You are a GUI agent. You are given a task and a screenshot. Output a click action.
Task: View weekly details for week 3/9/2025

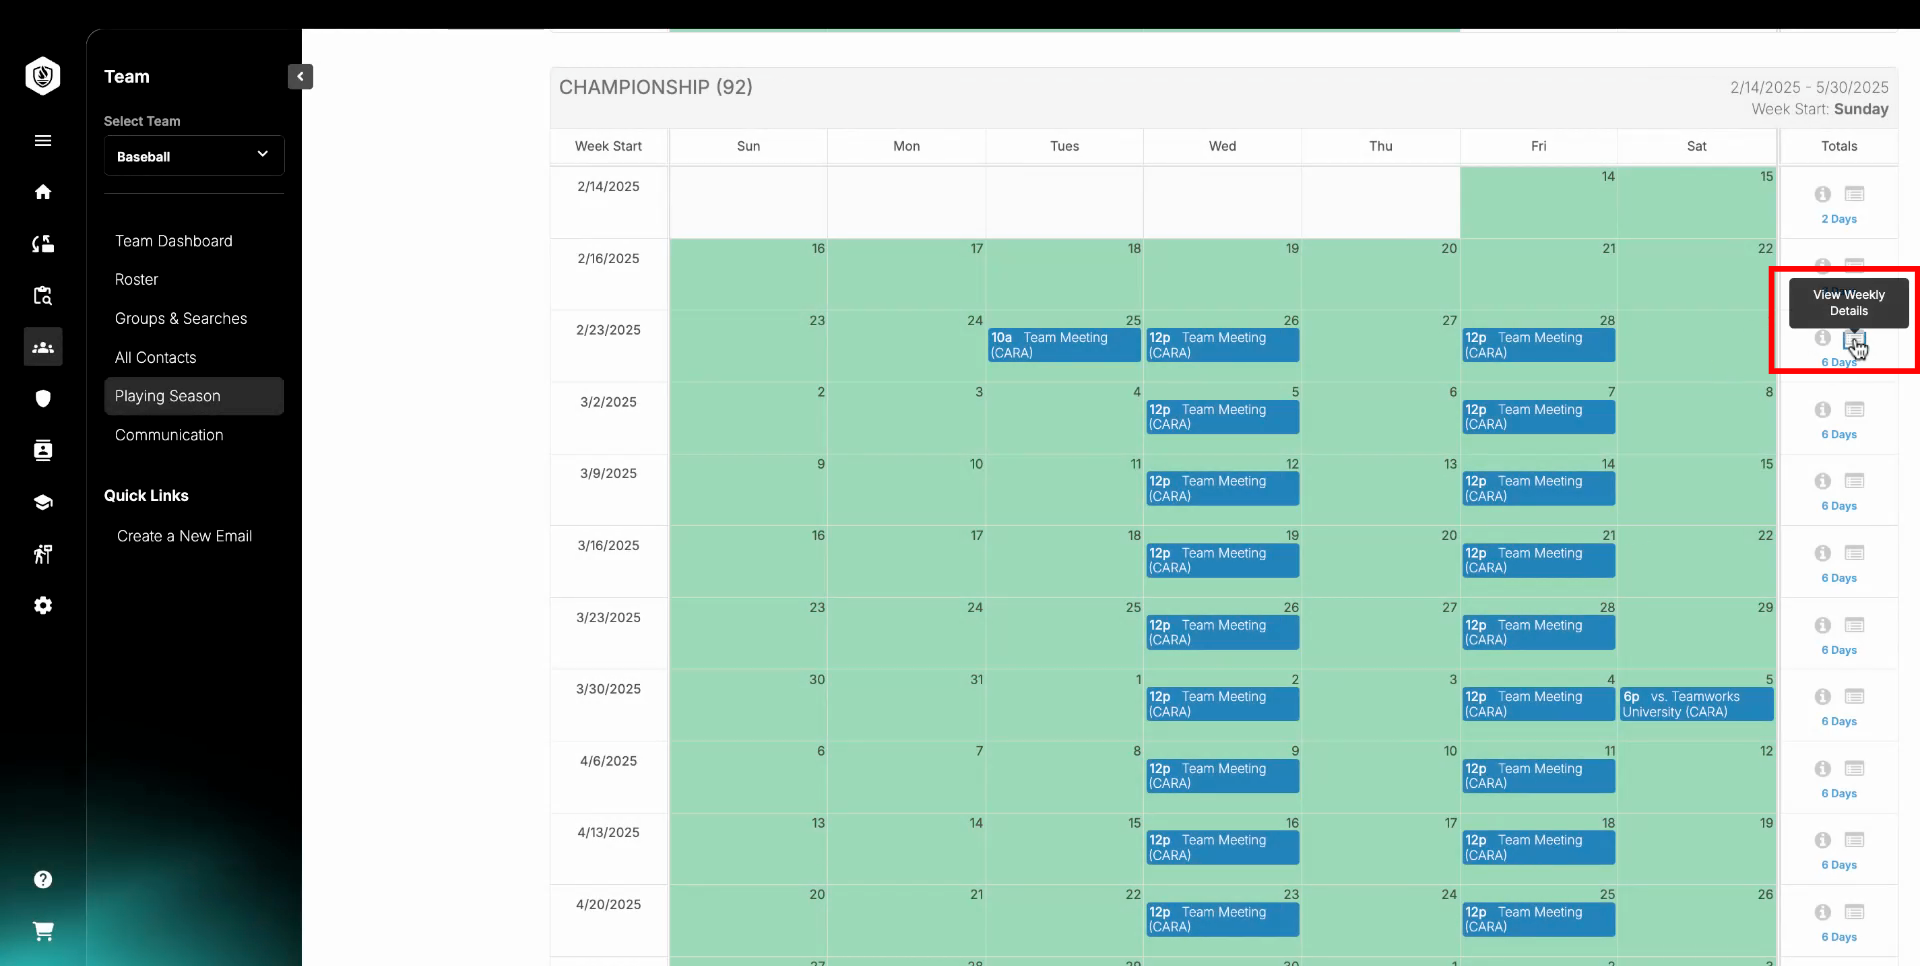1855,481
